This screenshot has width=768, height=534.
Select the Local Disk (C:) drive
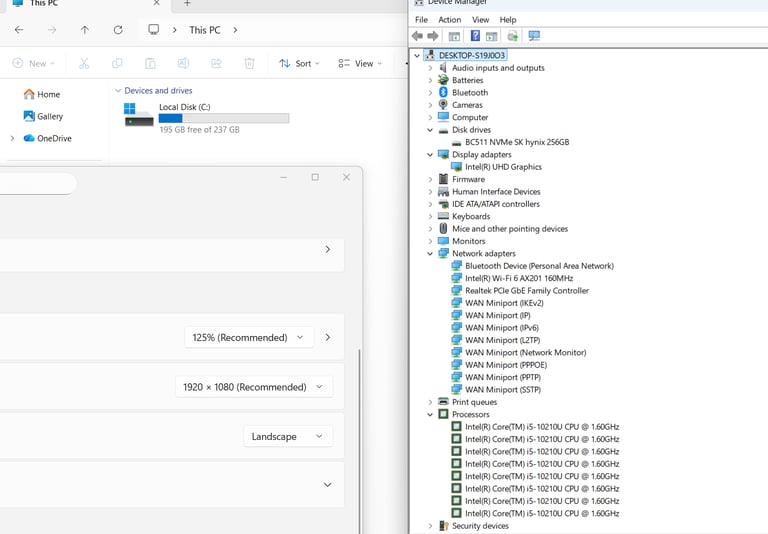pyautogui.click(x=206, y=118)
